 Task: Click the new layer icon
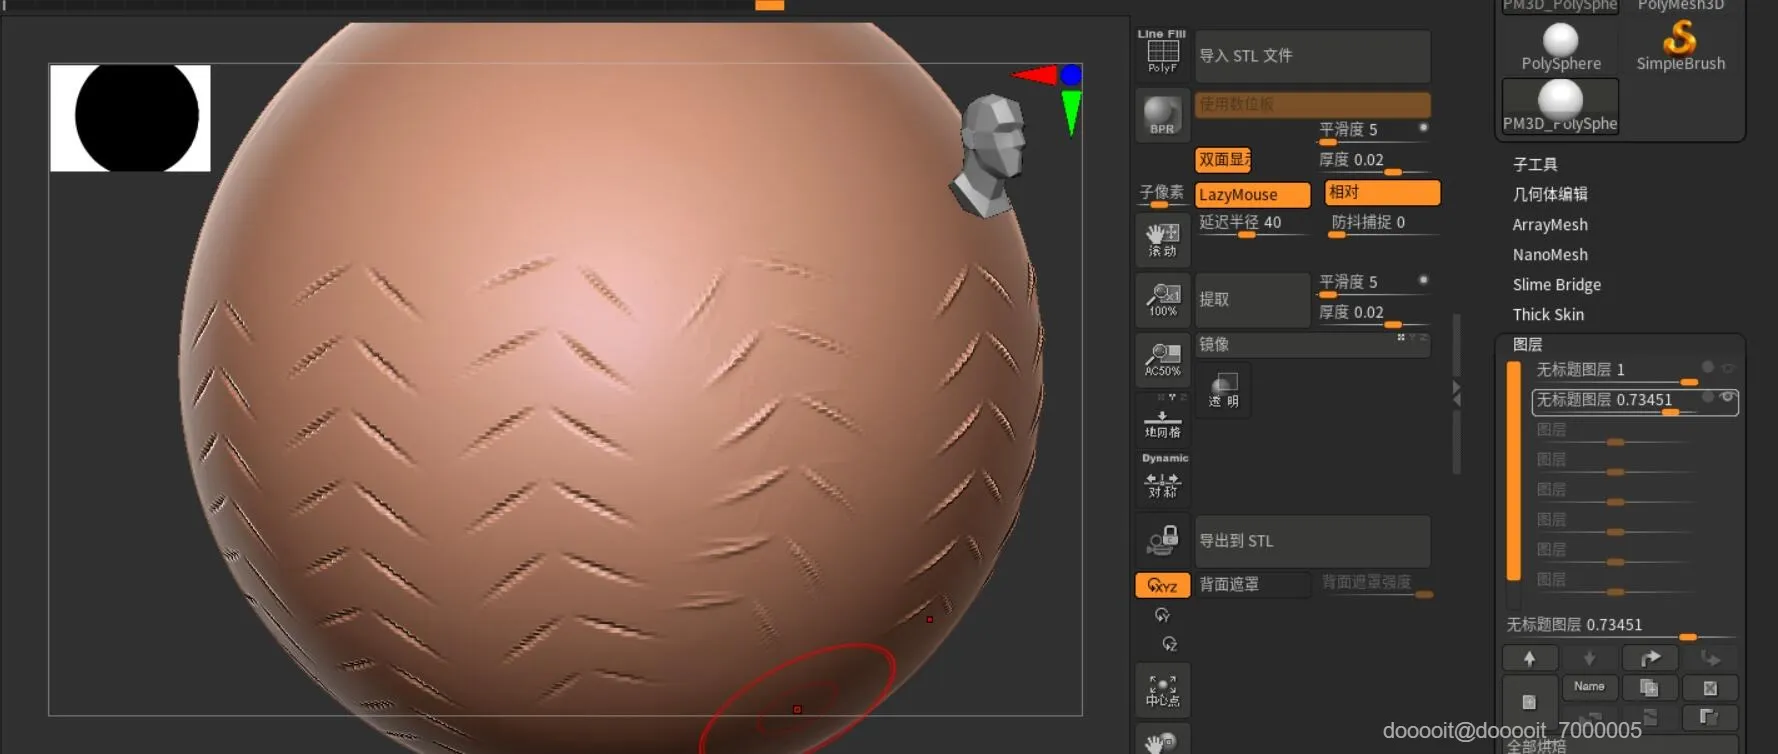click(1529, 701)
